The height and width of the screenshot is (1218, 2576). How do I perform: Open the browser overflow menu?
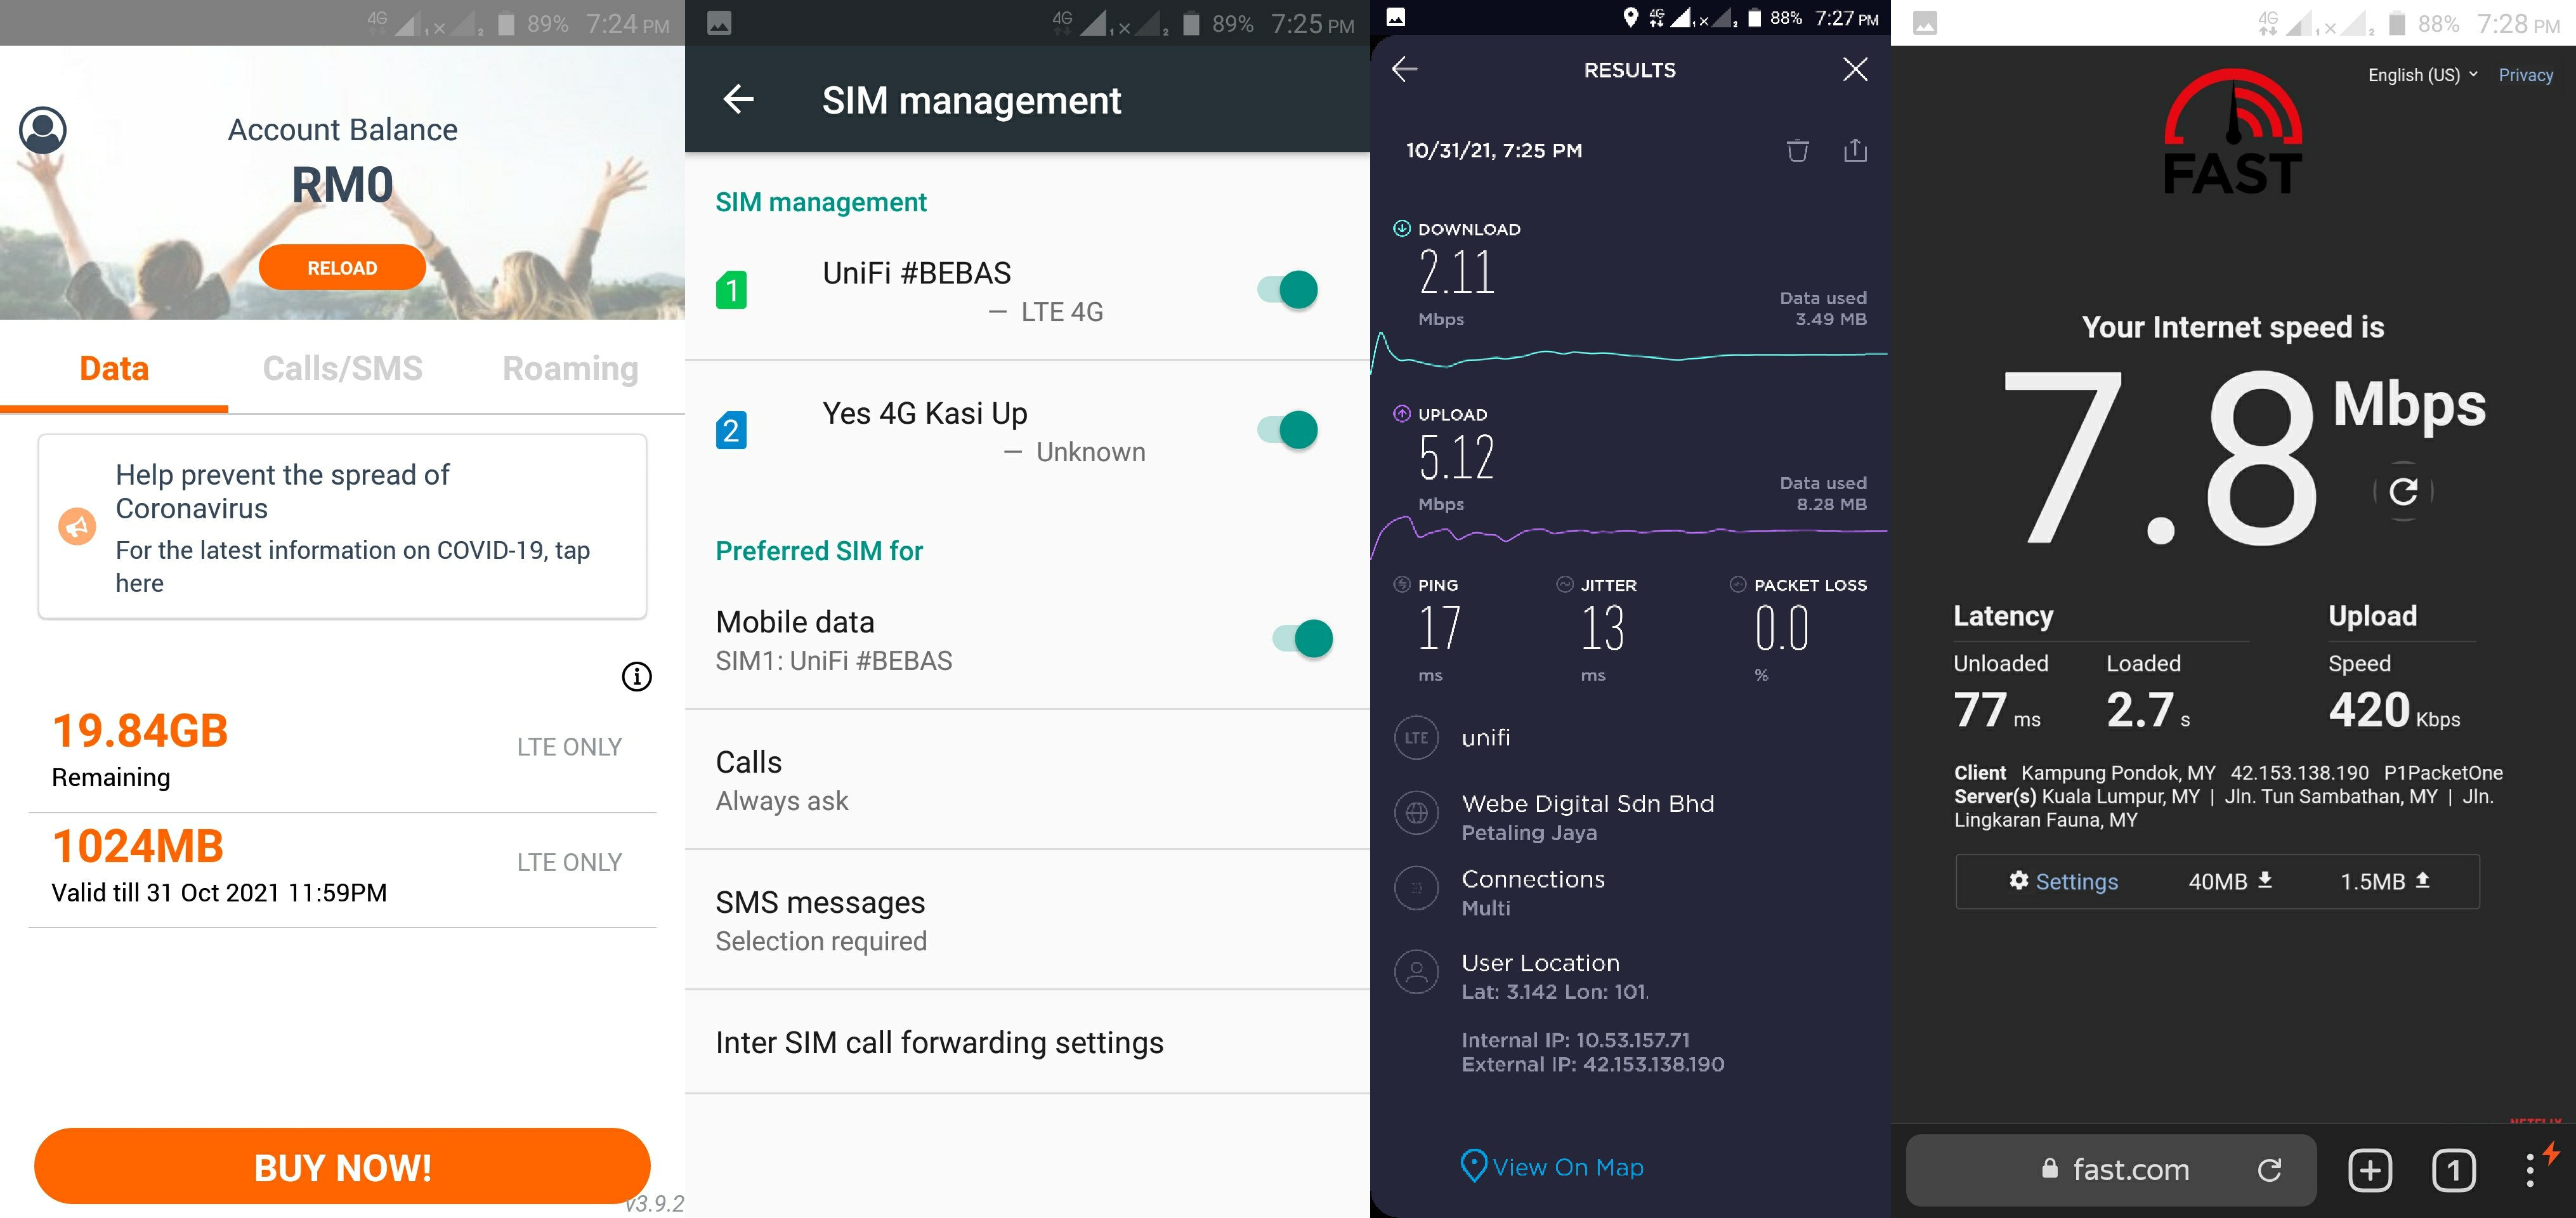(2530, 1170)
